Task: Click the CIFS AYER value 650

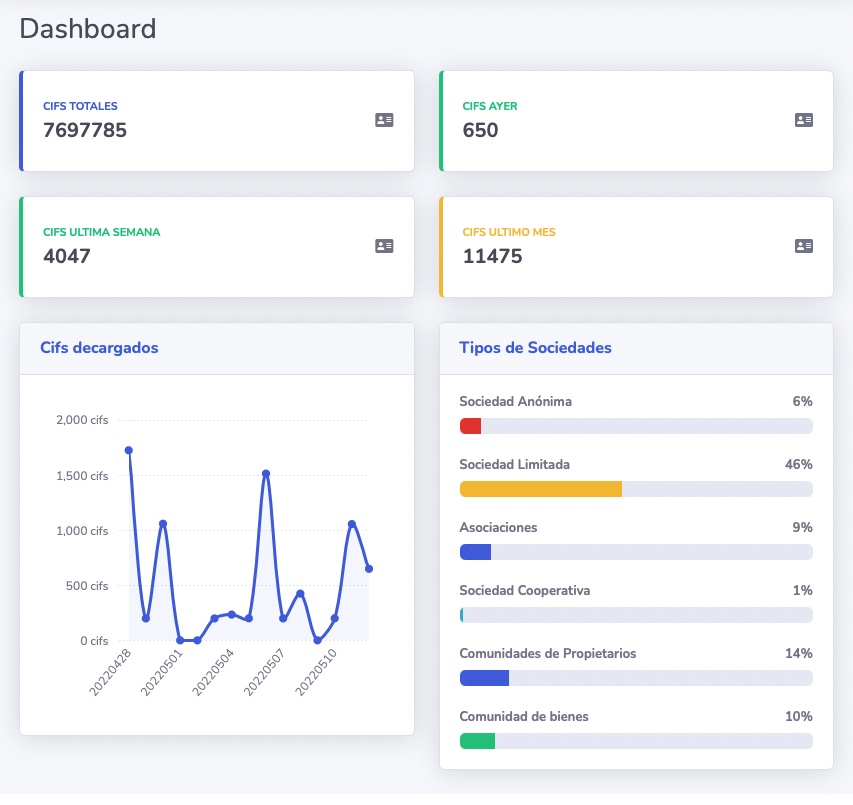Action: click(x=480, y=130)
